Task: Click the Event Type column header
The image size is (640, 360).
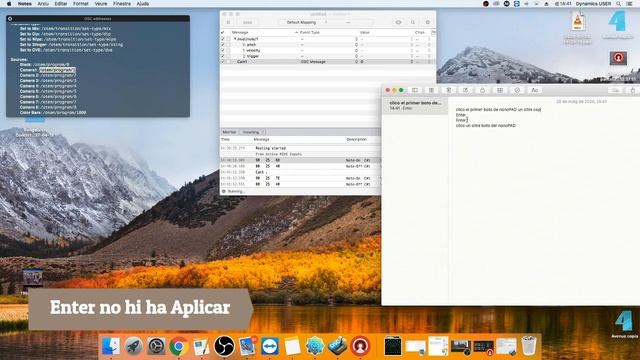Action: [310, 32]
